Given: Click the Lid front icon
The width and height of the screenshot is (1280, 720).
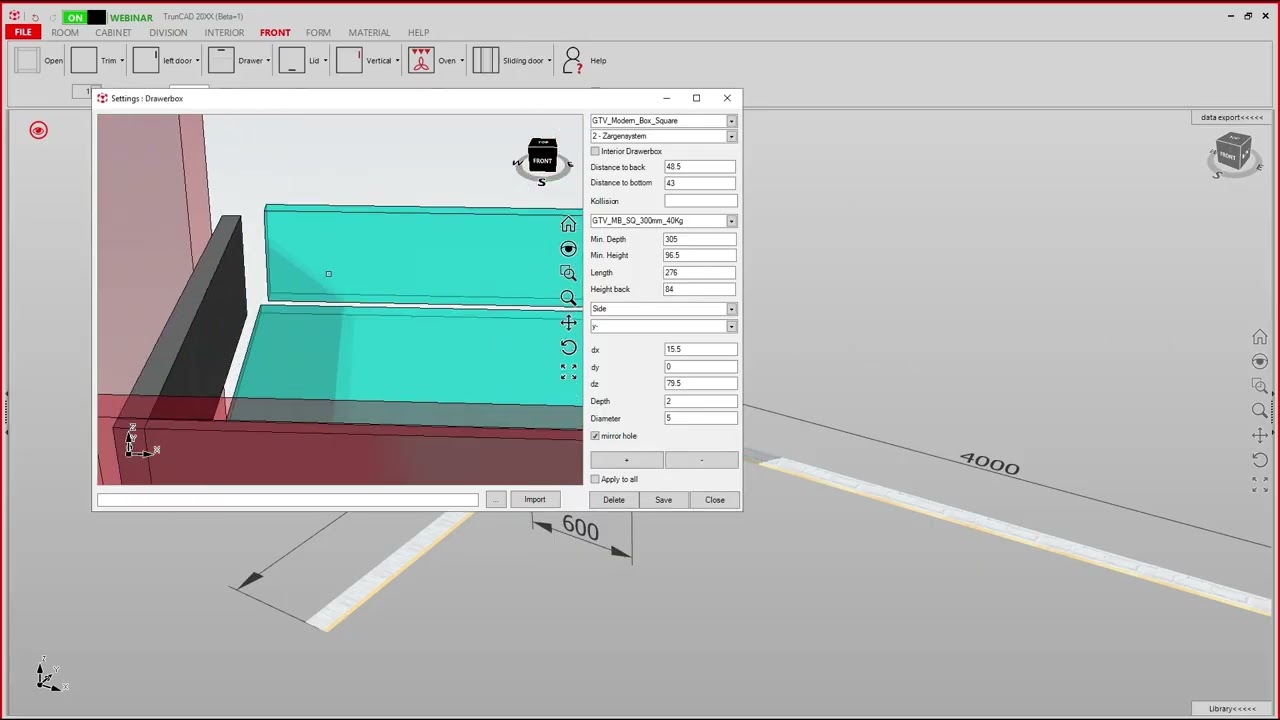Looking at the screenshot, I should pos(292,60).
